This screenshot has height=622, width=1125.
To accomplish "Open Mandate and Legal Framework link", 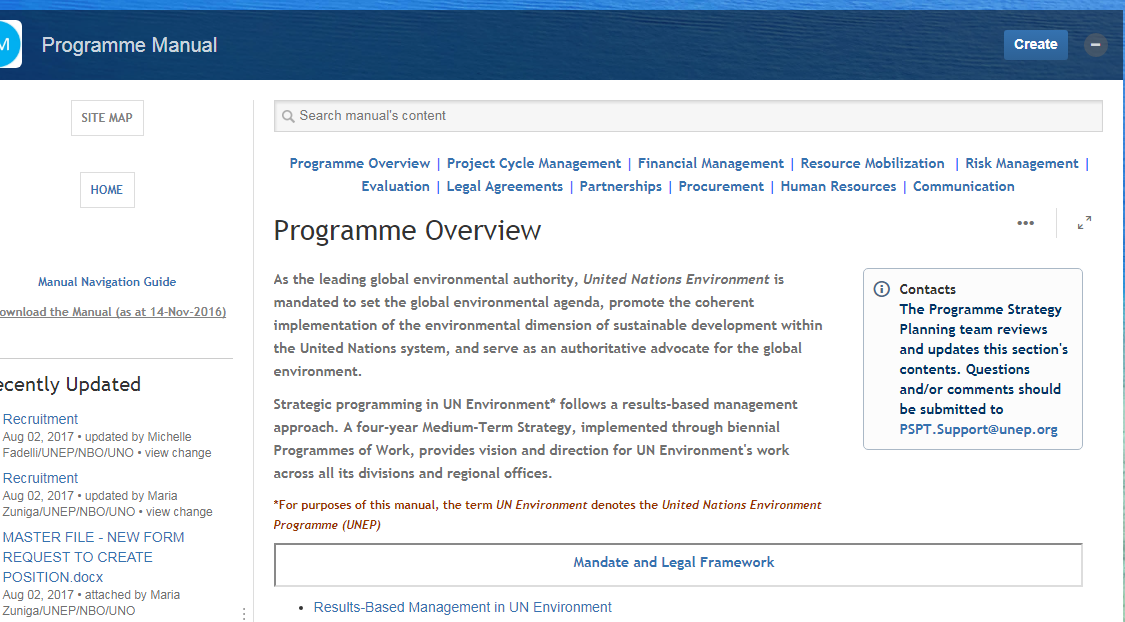I will [674, 562].
